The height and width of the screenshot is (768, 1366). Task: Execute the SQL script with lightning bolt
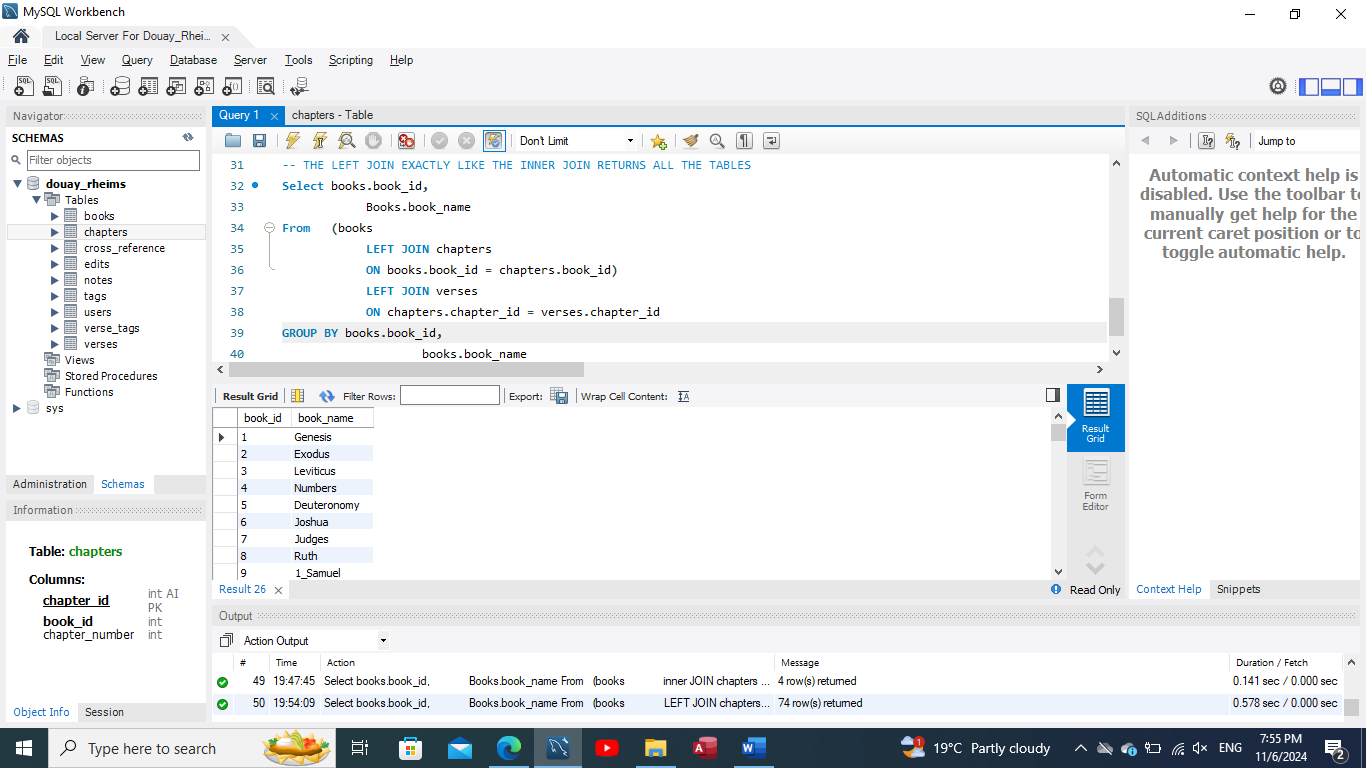(292, 141)
